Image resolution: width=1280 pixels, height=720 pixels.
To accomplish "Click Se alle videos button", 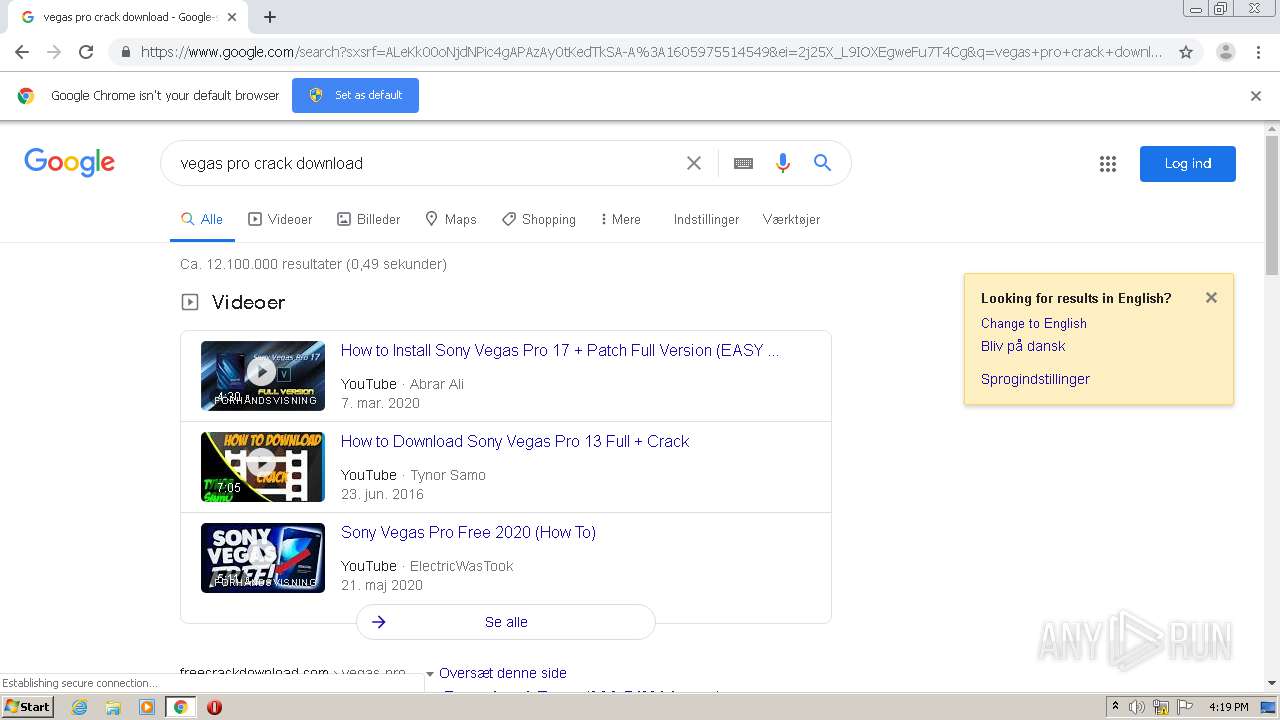I will [x=506, y=622].
